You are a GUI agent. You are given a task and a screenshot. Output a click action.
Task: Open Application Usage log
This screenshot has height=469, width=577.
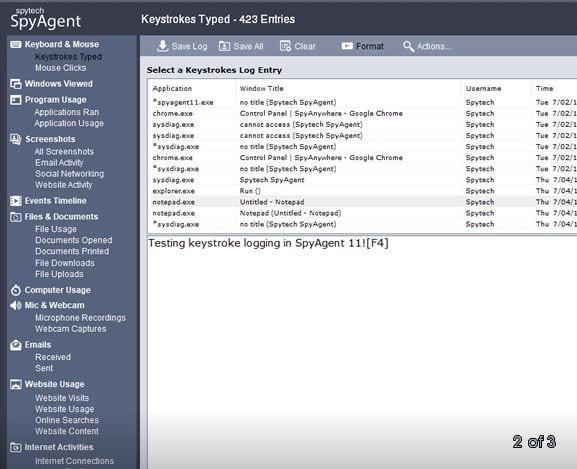point(69,124)
